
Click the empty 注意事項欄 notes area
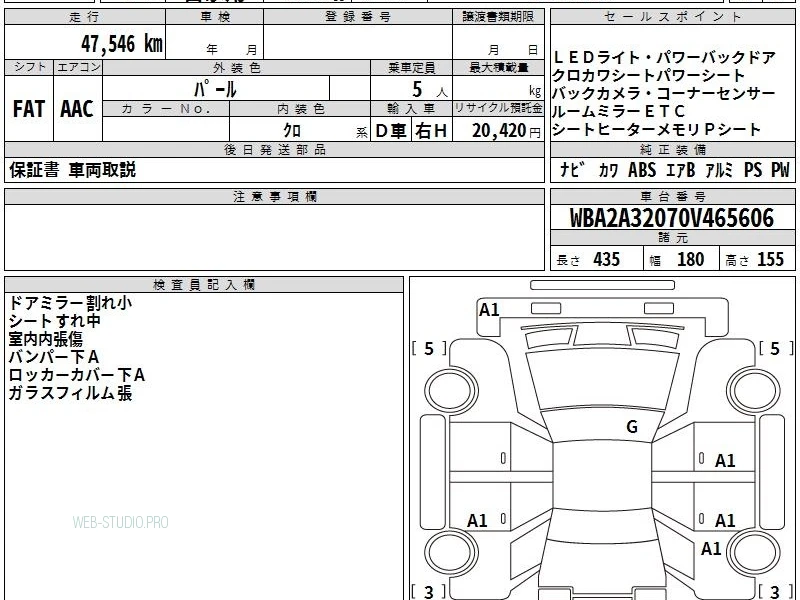point(274,237)
